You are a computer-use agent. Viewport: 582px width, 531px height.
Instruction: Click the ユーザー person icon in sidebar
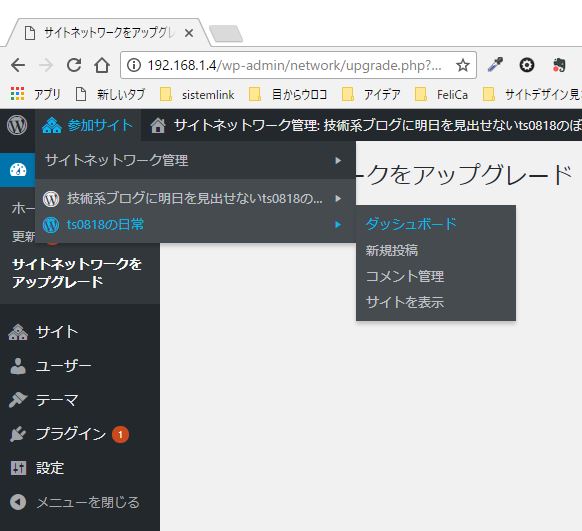pos(18,366)
